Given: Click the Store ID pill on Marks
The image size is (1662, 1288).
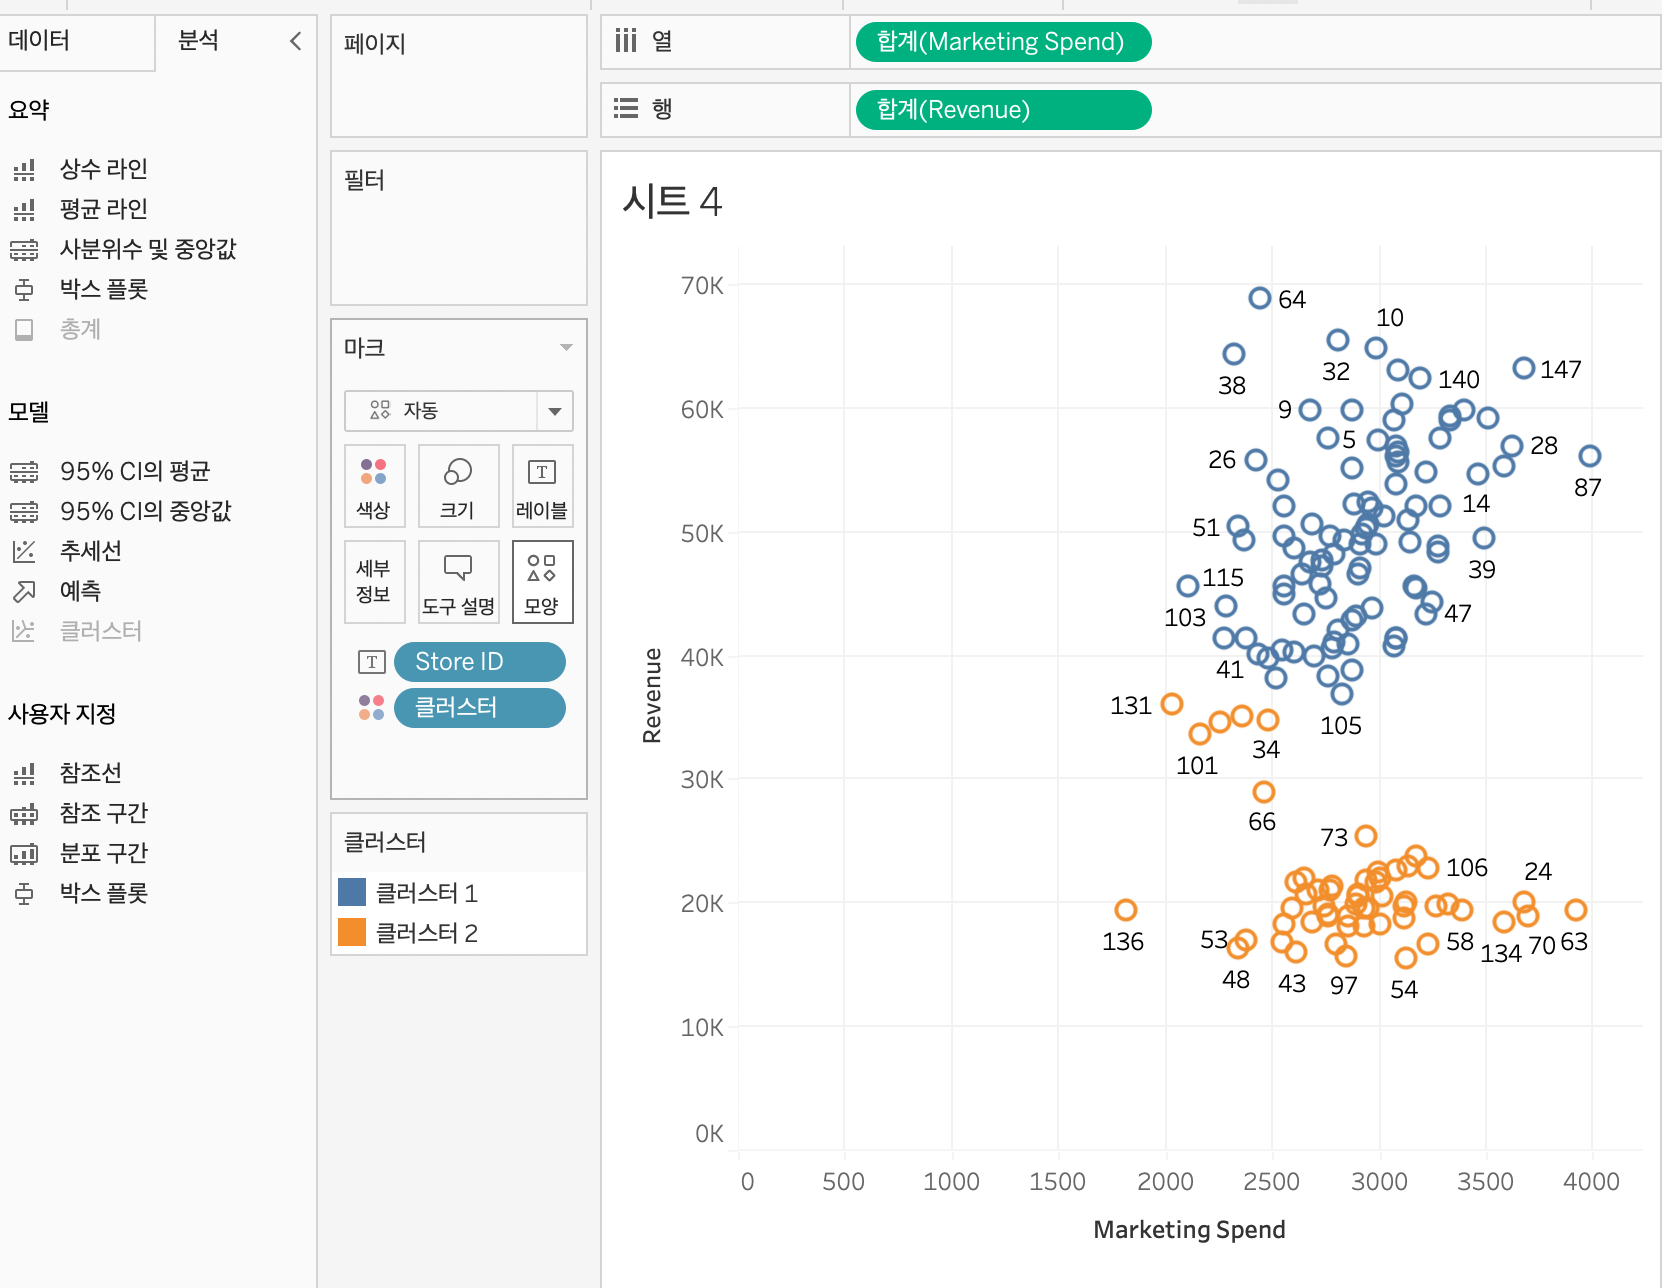Looking at the screenshot, I should pyautogui.click(x=479, y=662).
